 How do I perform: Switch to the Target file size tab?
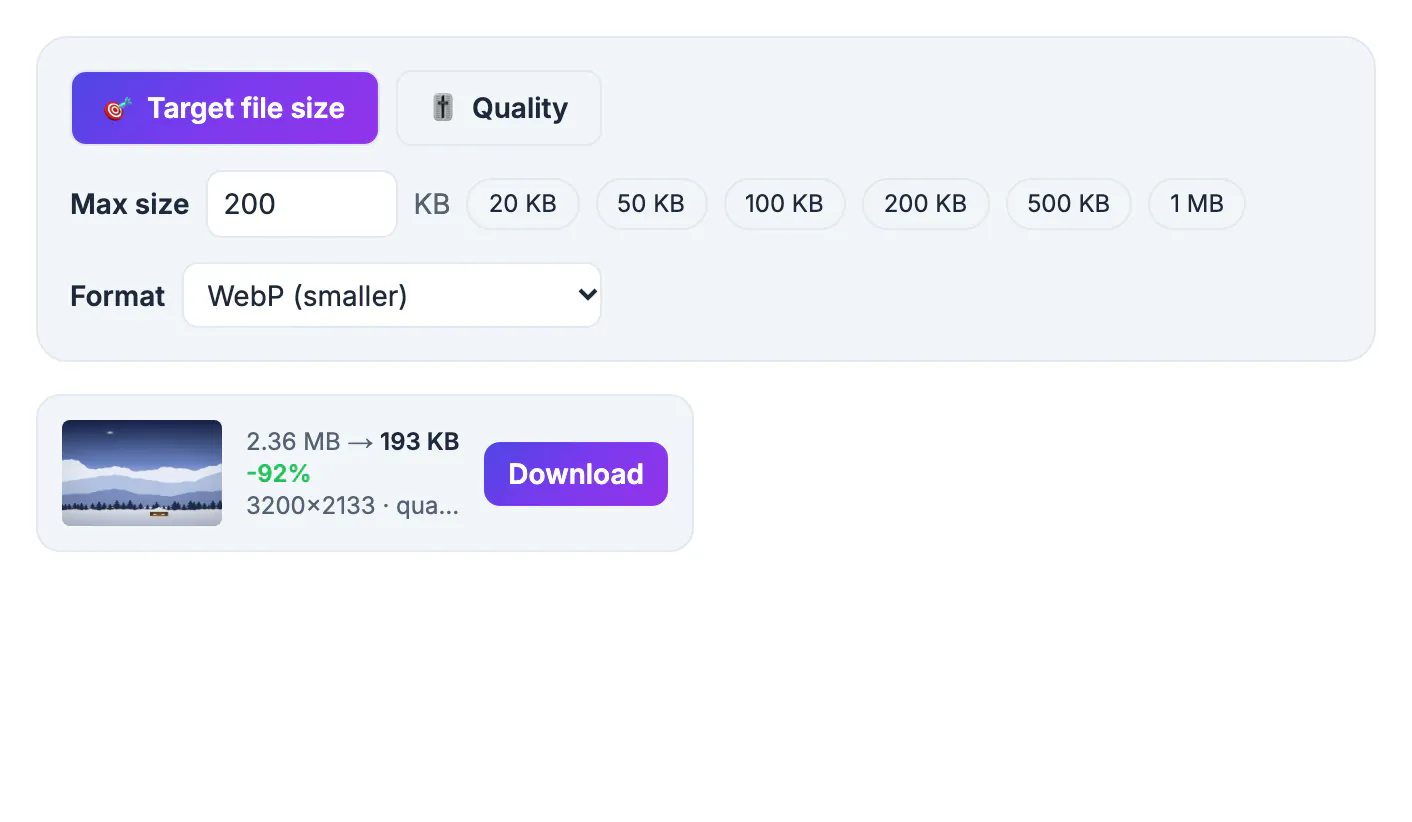click(225, 108)
